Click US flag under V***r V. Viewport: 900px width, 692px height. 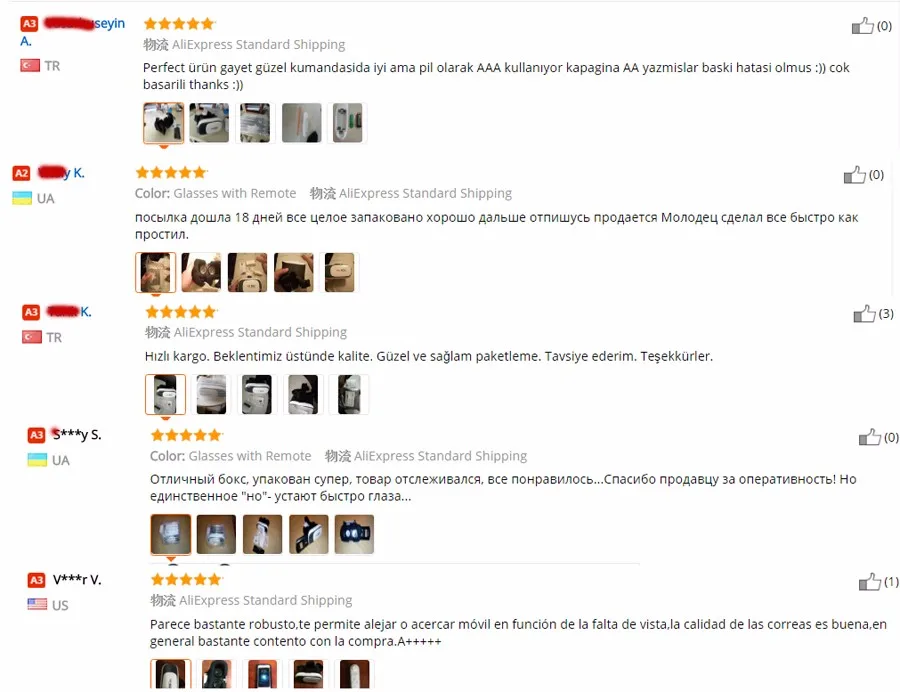pyautogui.click(x=37, y=605)
